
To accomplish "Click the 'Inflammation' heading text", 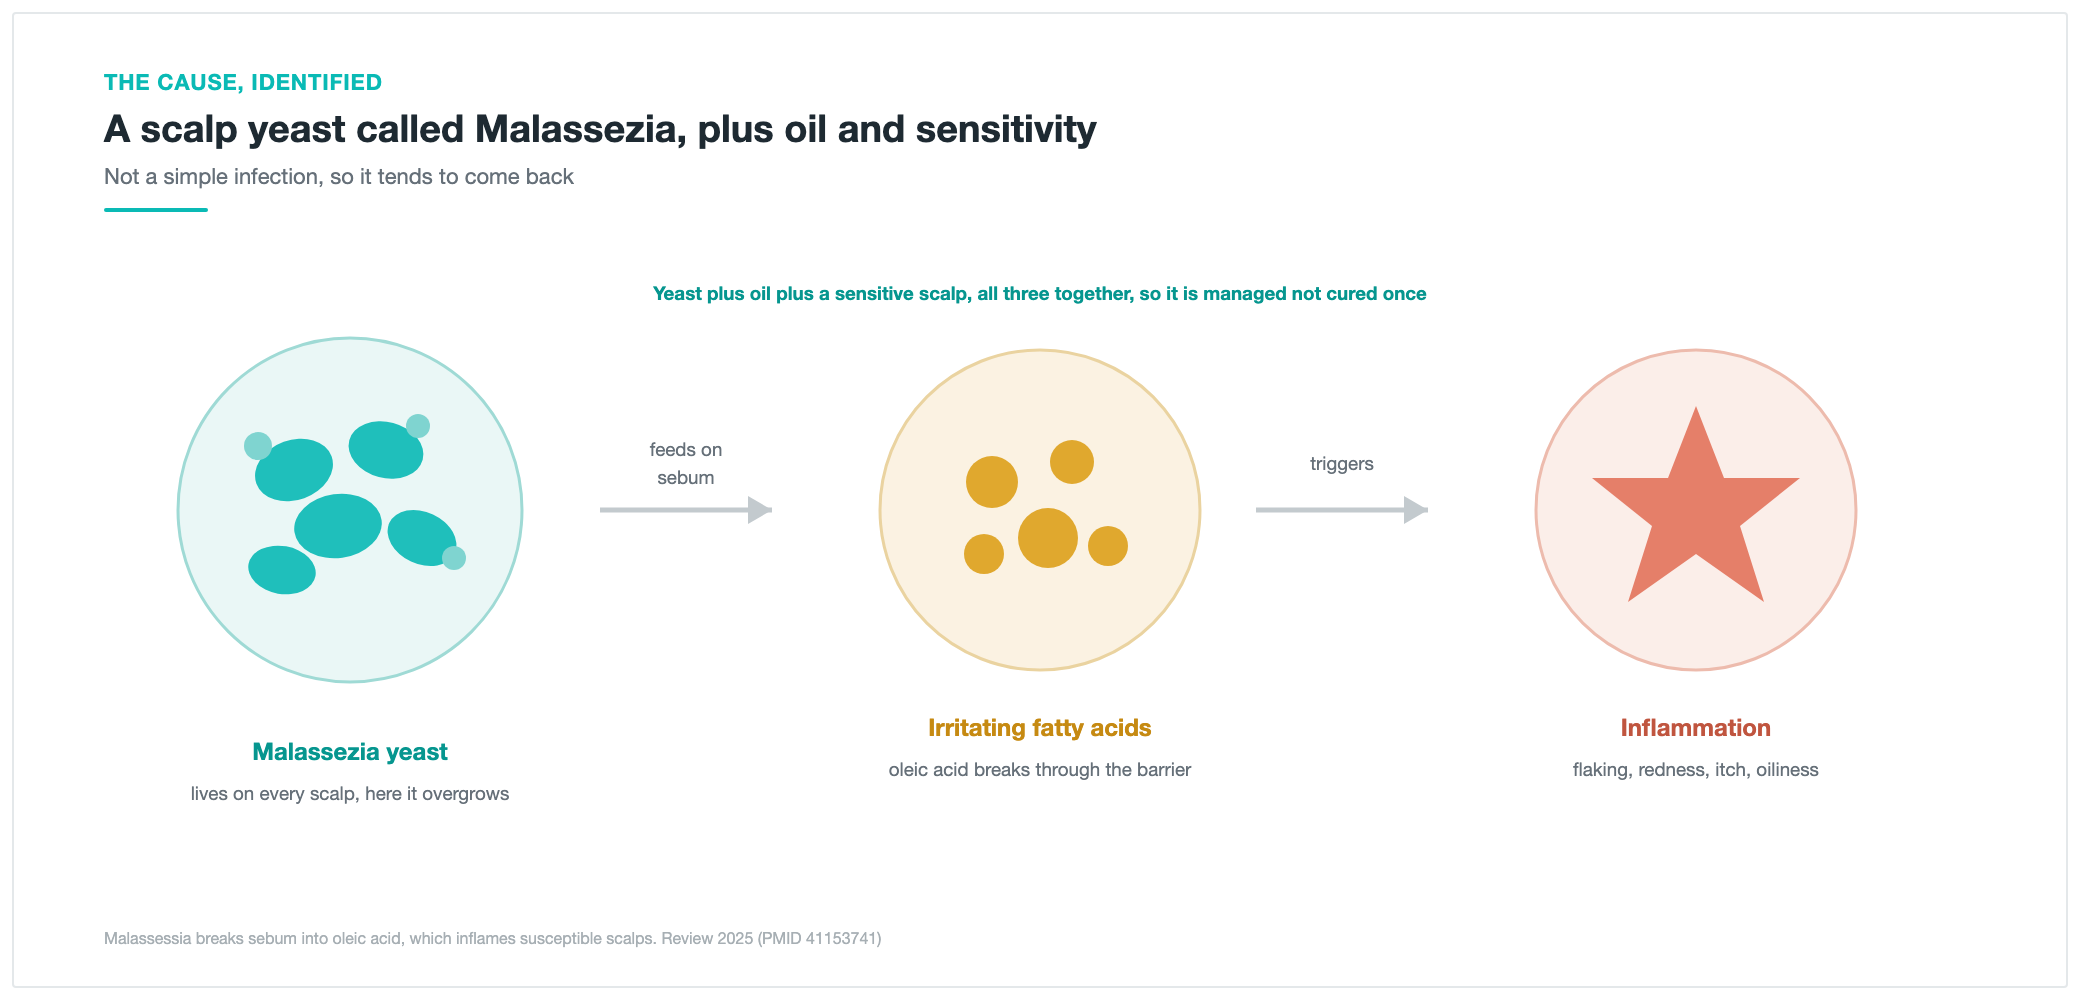I will [1696, 728].
